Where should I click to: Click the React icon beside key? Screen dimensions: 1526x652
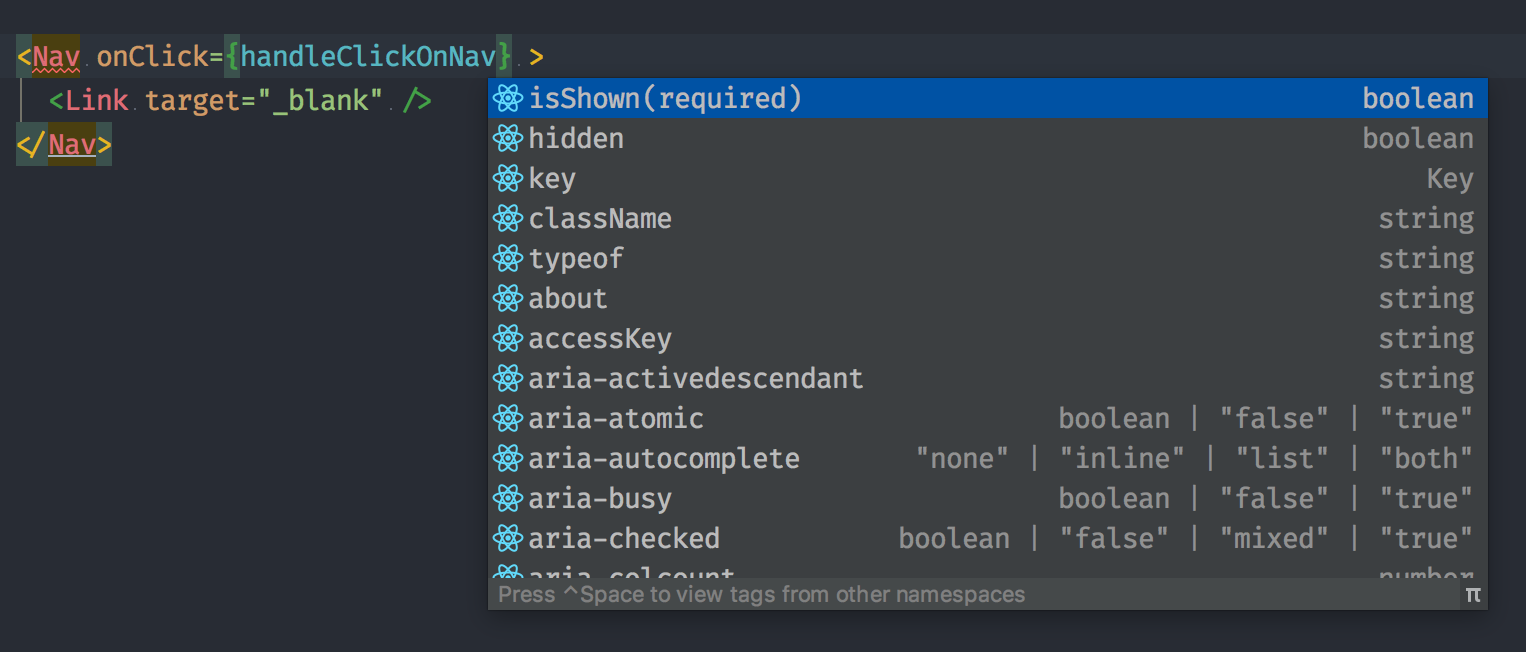tap(509, 178)
